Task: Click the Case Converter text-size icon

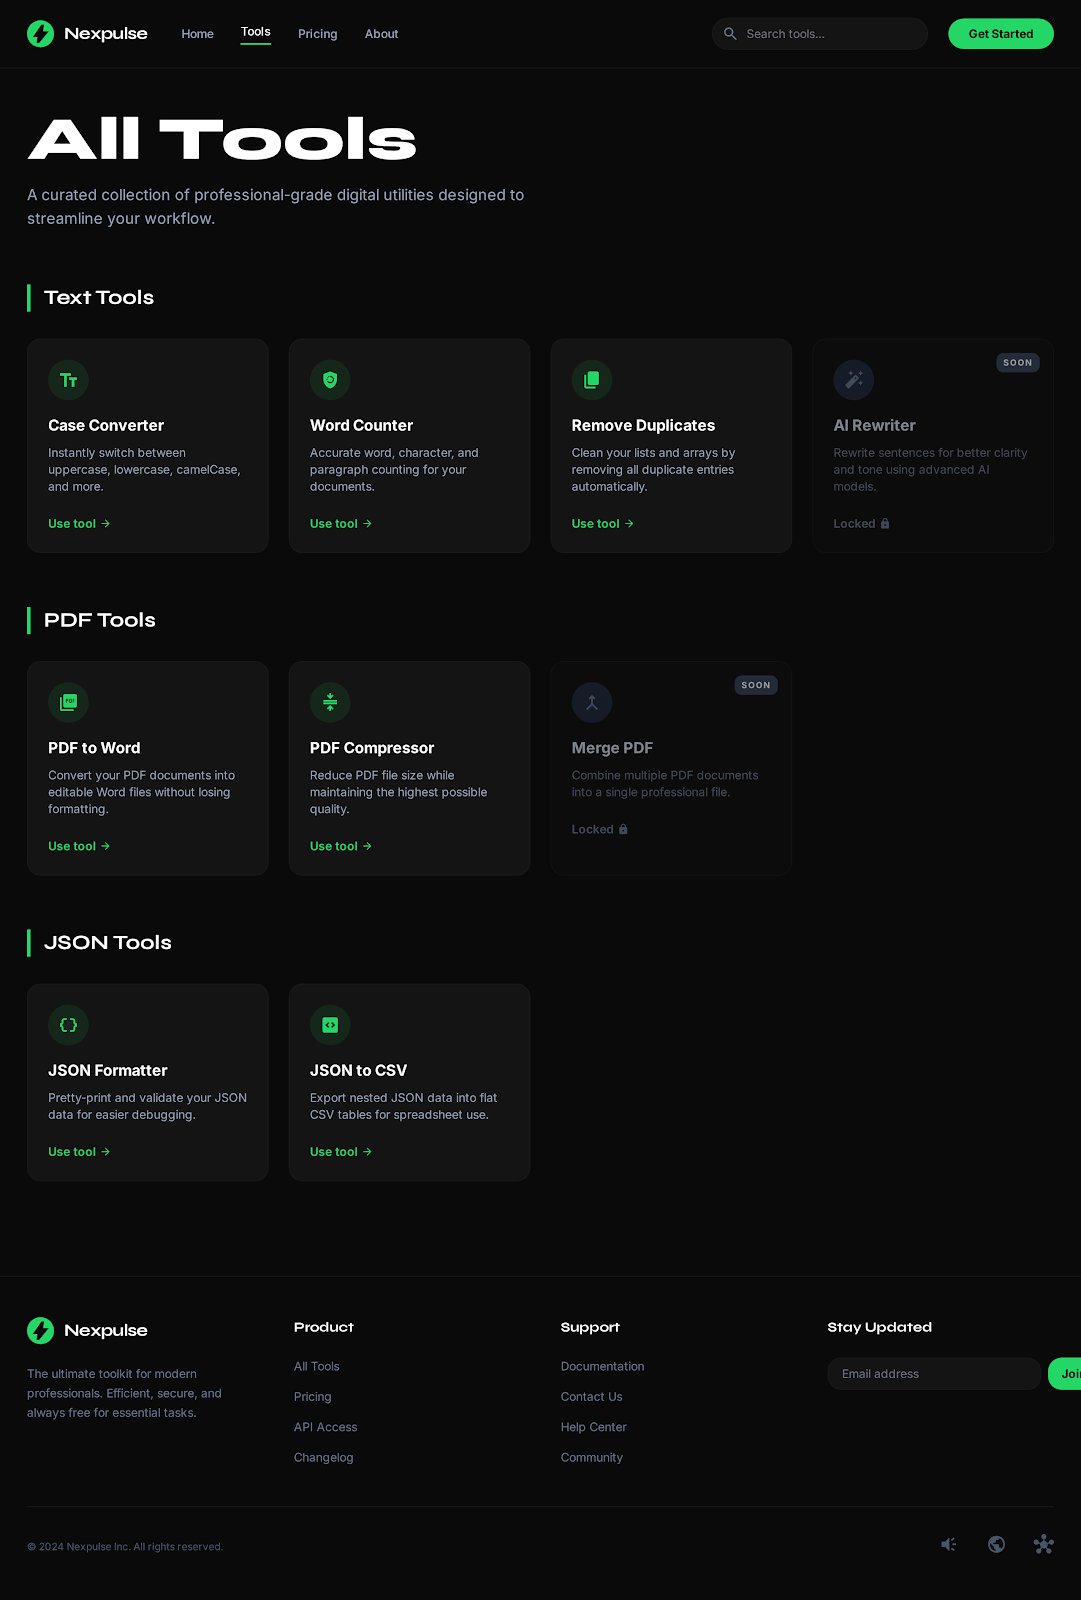Action: [x=68, y=380]
